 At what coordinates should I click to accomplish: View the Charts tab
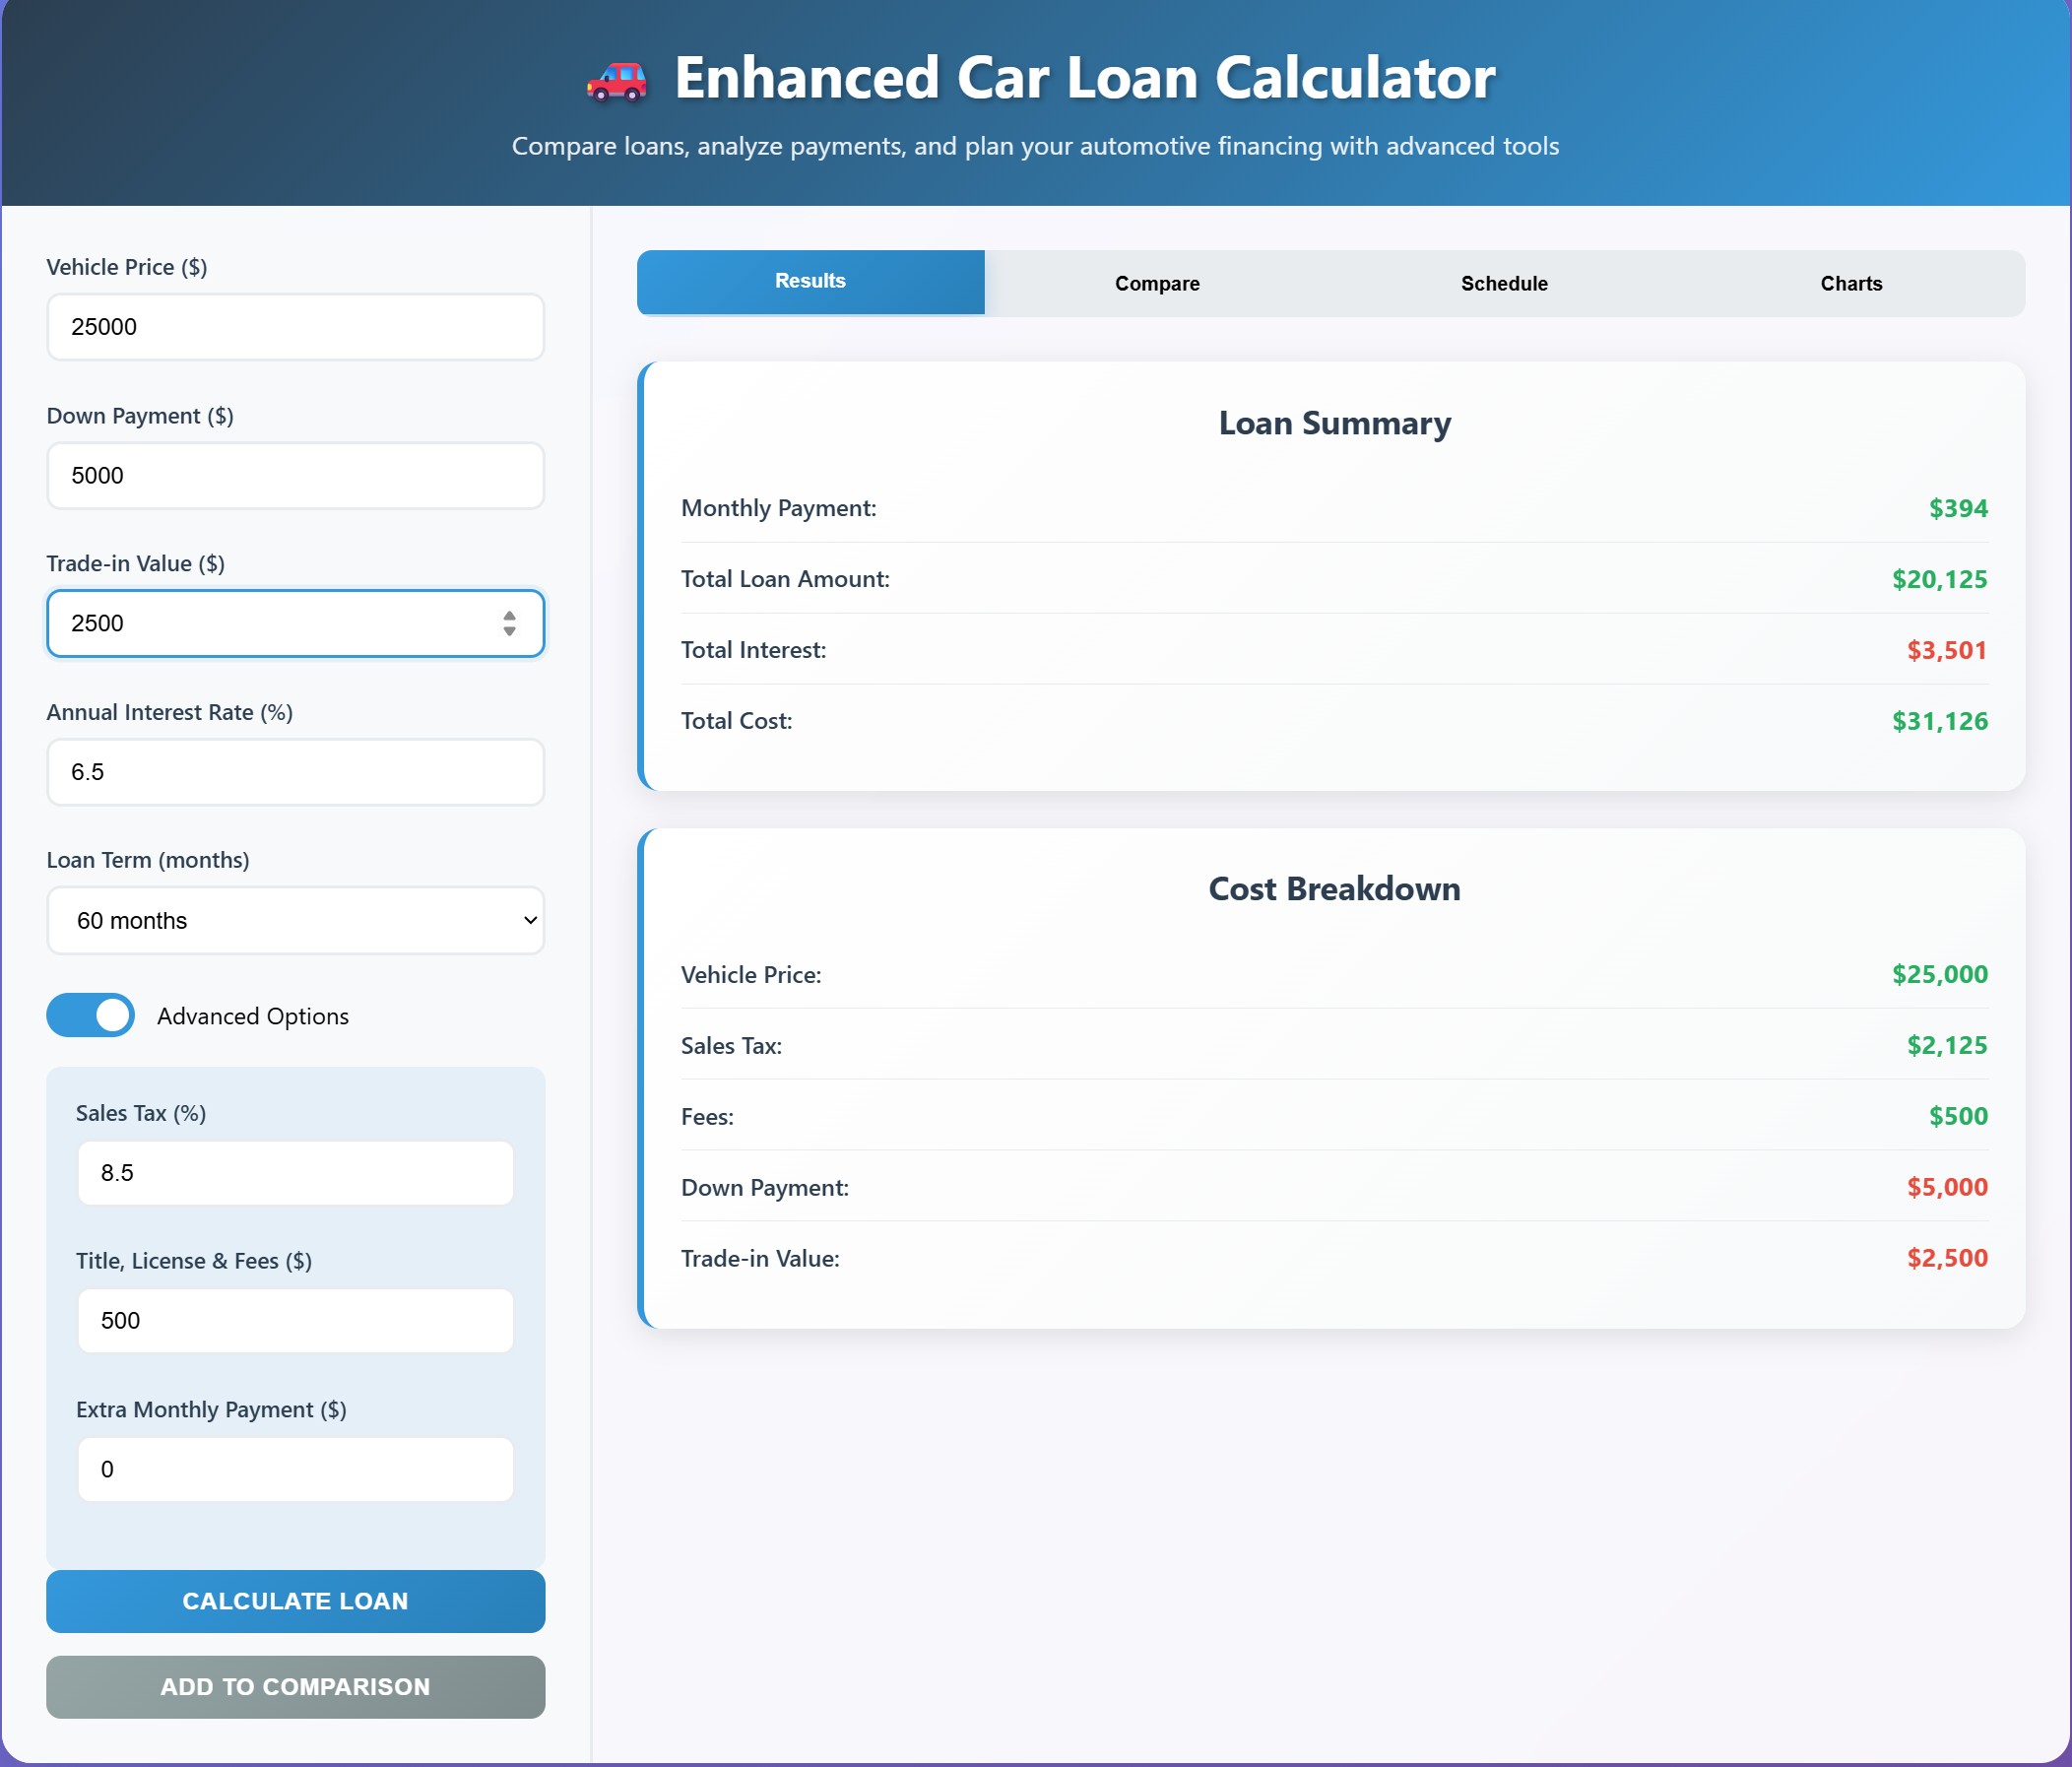[x=1850, y=283]
